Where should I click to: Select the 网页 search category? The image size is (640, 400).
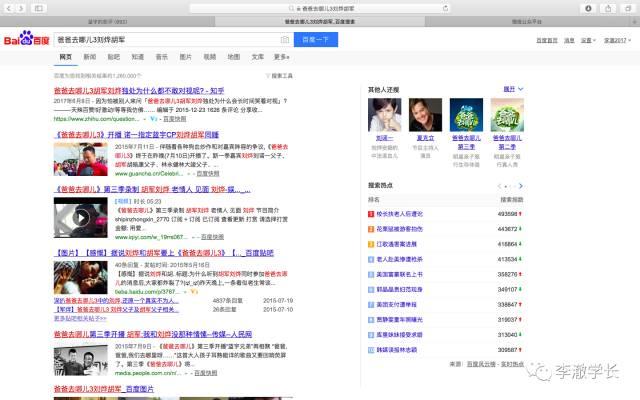pyautogui.click(x=66, y=57)
